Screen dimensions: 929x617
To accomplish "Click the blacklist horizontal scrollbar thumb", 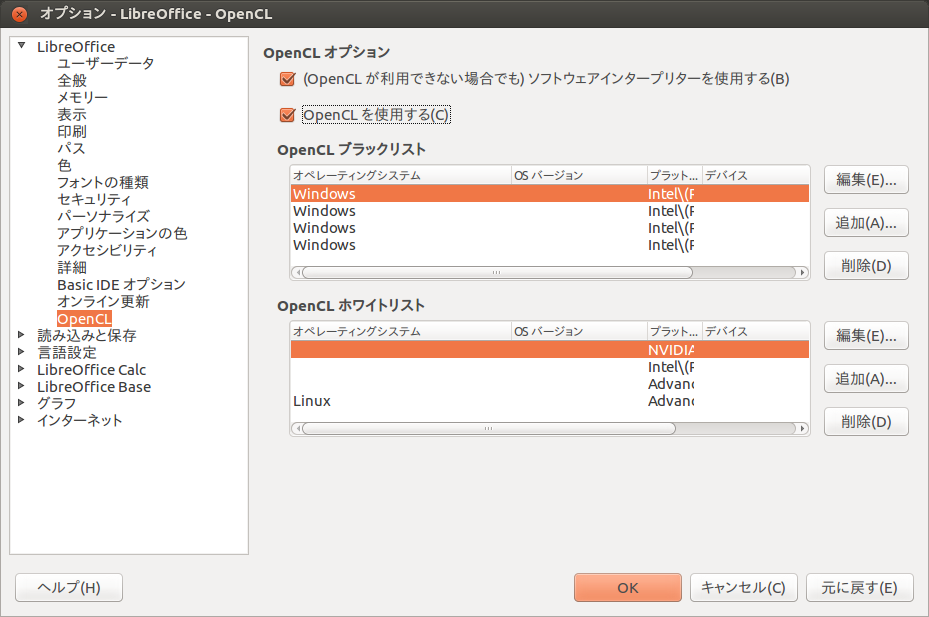I will pyautogui.click(x=497, y=273).
